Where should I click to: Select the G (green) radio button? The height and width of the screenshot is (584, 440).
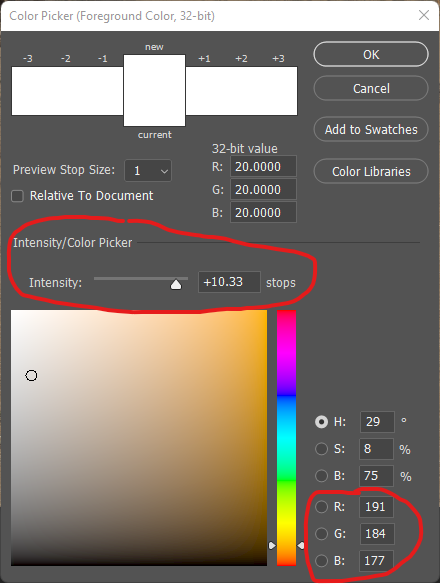(x=322, y=534)
